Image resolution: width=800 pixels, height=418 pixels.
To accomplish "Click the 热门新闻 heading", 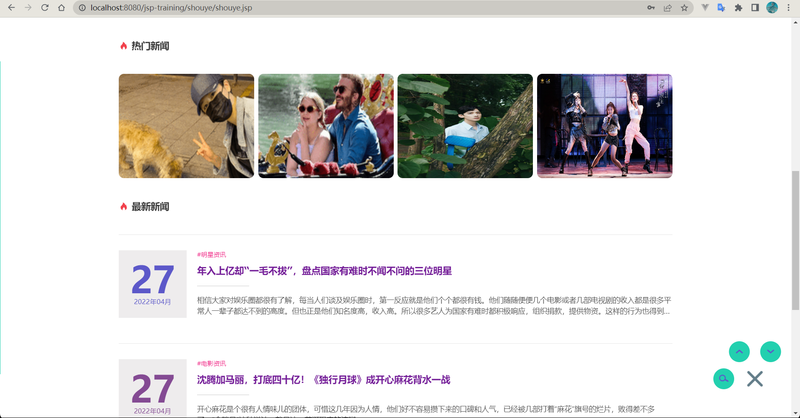I will [151, 46].
